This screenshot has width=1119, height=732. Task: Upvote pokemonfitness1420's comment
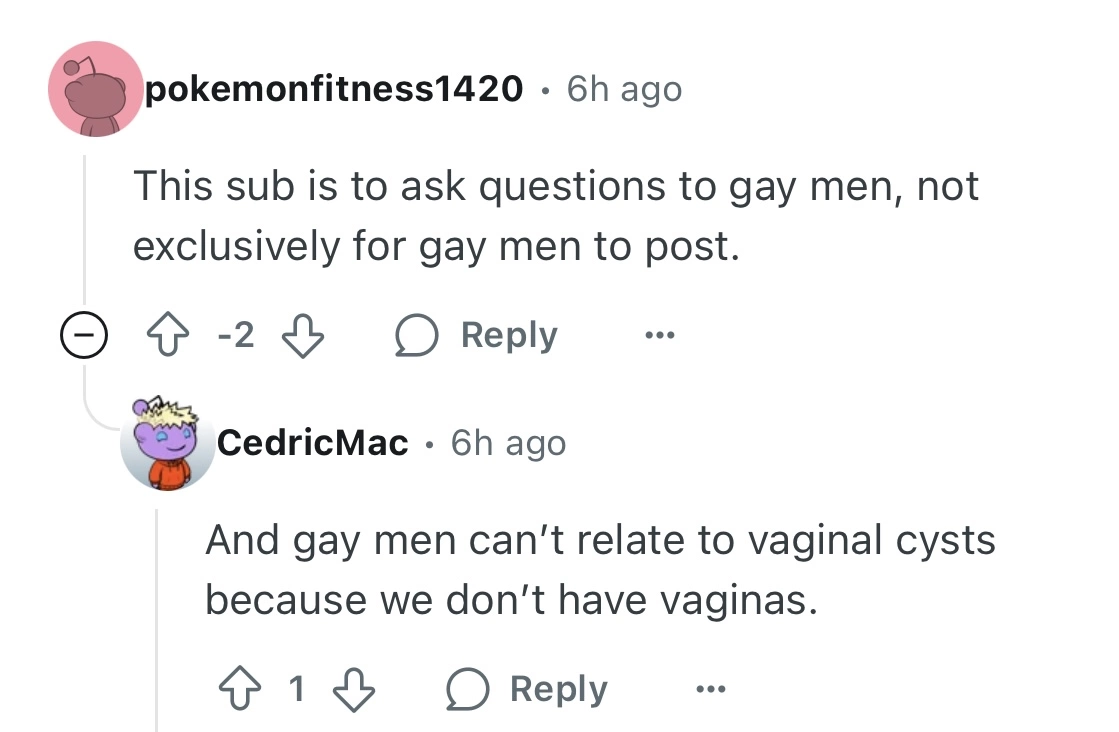coord(168,335)
